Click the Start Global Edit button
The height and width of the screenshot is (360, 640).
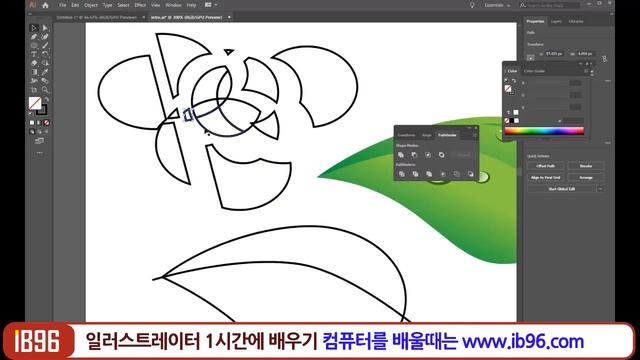point(562,189)
